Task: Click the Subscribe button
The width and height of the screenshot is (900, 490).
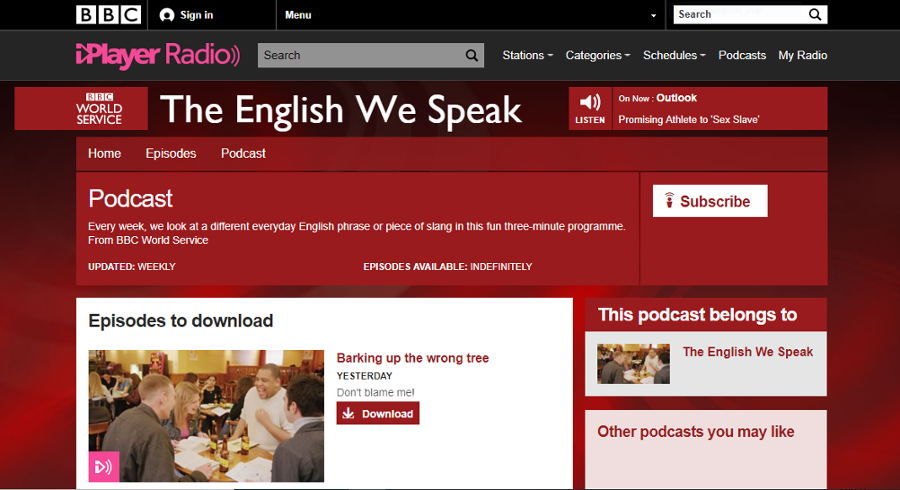Action: pyautogui.click(x=710, y=201)
